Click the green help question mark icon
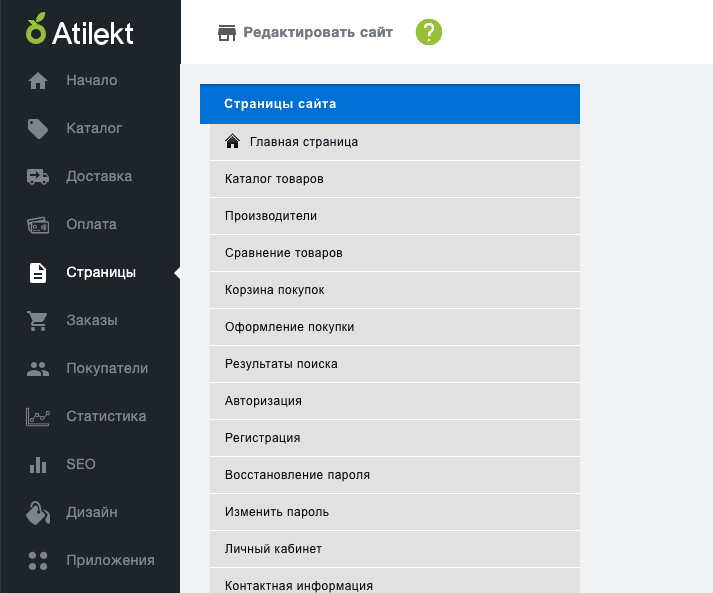The image size is (713, 593). click(x=429, y=32)
